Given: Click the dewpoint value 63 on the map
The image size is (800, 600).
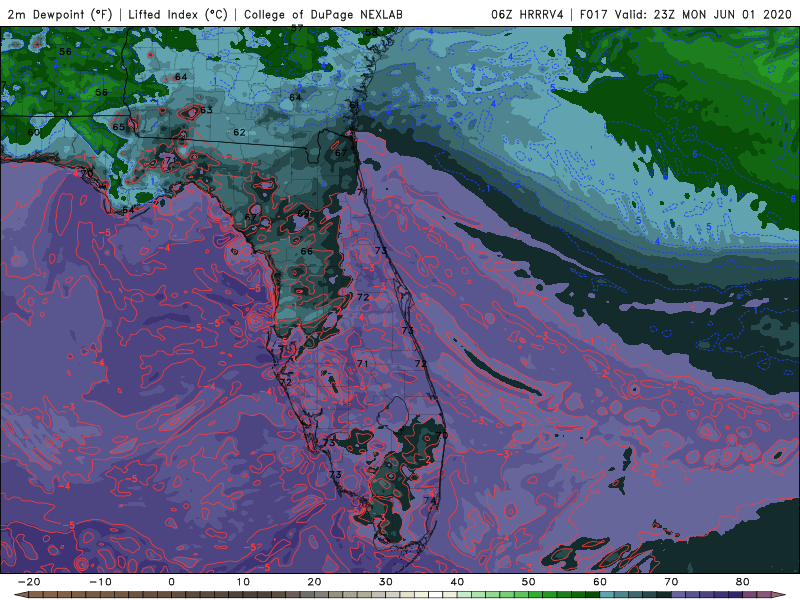Looking at the screenshot, I should coord(206,110).
